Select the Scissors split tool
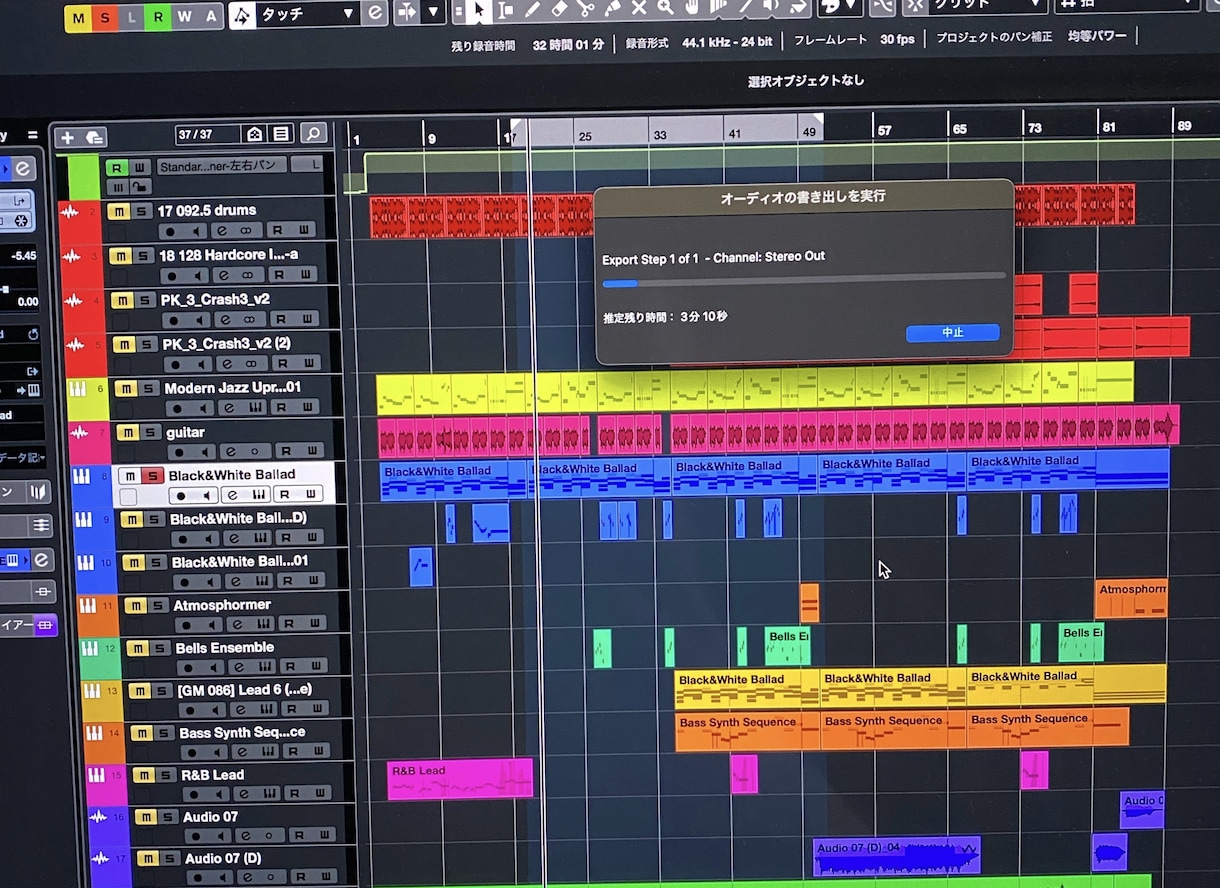This screenshot has width=1220, height=888. pyautogui.click(x=586, y=9)
